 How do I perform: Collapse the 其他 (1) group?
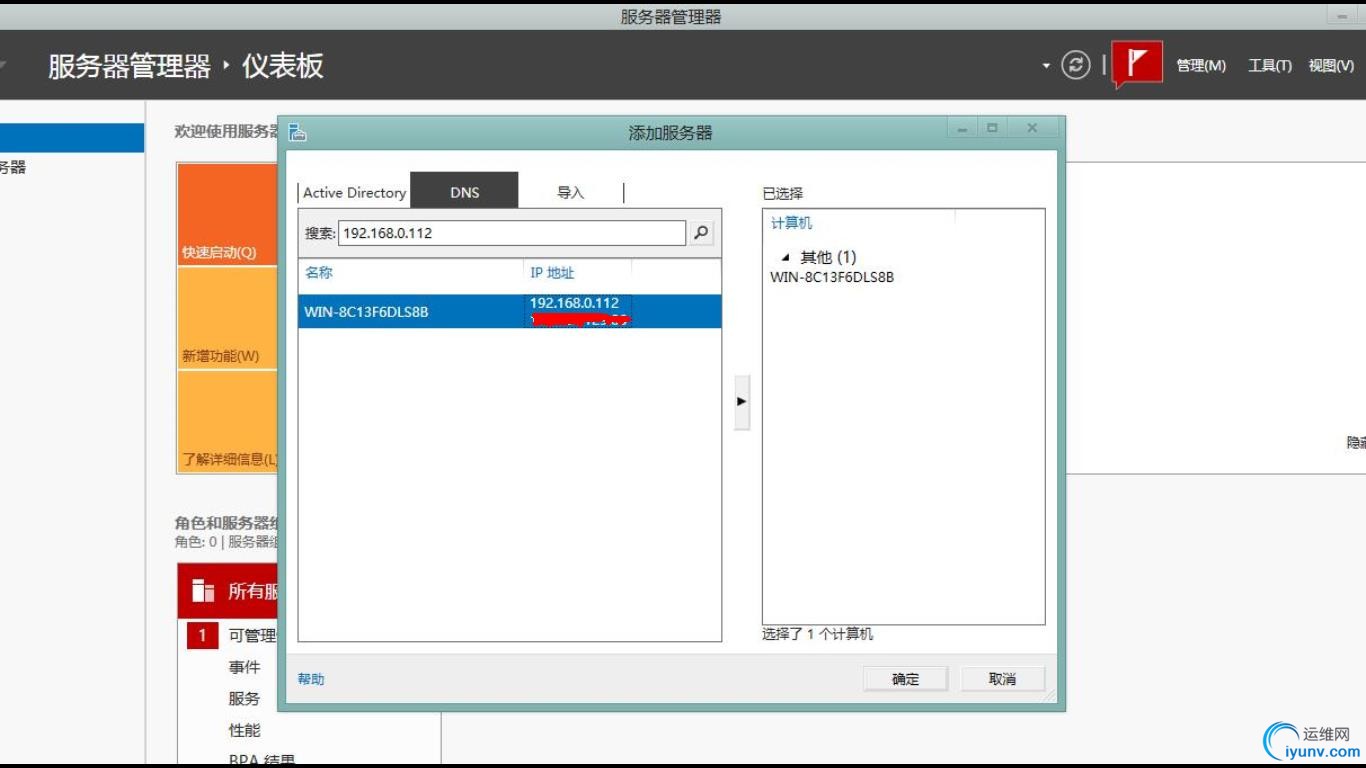click(x=786, y=258)
